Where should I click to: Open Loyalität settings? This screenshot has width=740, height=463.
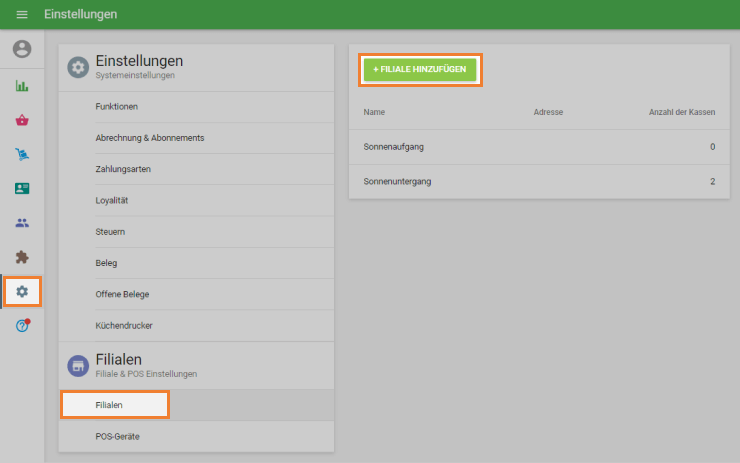112,200
